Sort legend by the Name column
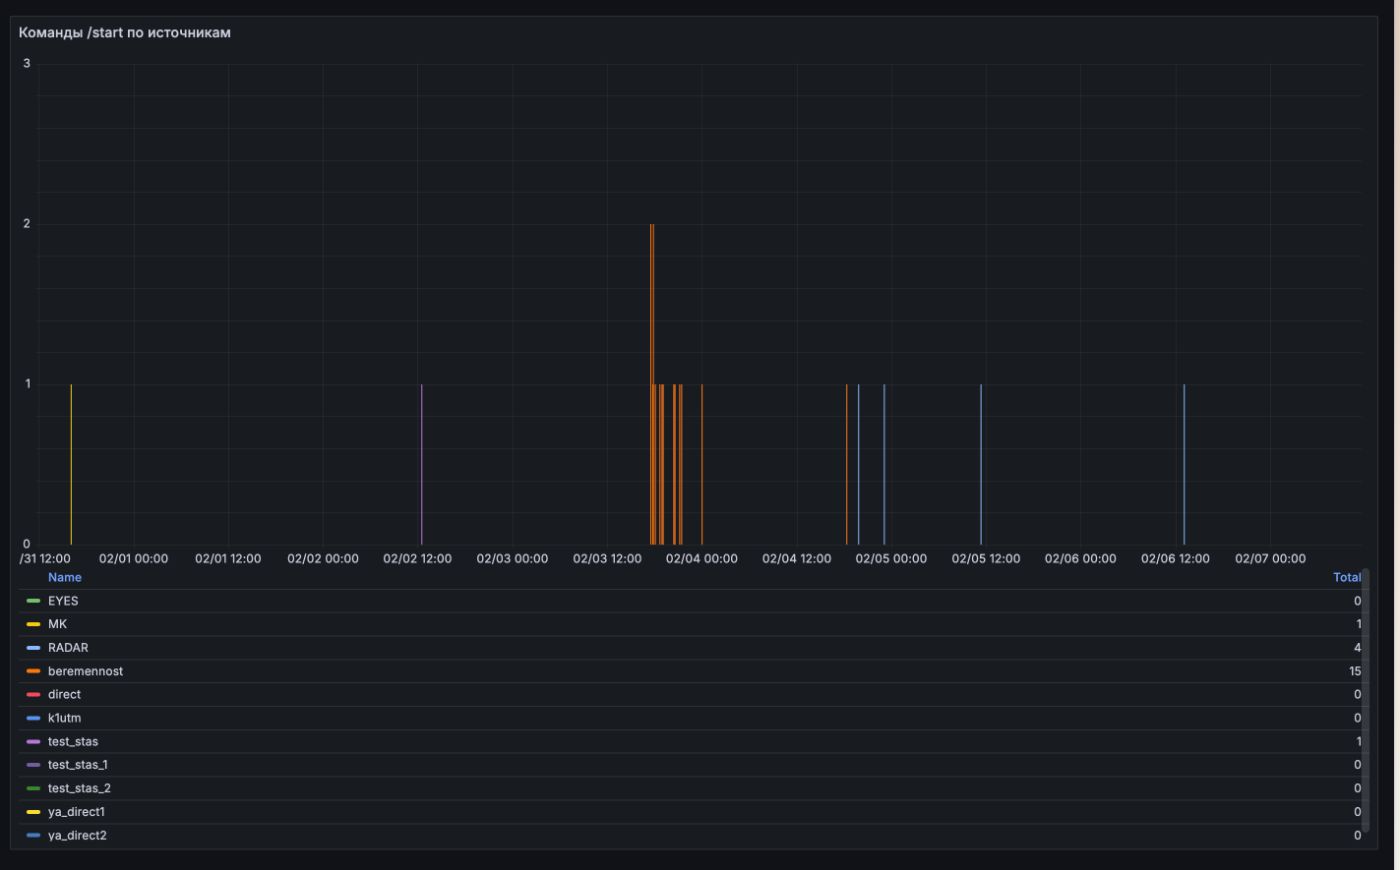1400x870 pixels. click(x=65, y=577)
